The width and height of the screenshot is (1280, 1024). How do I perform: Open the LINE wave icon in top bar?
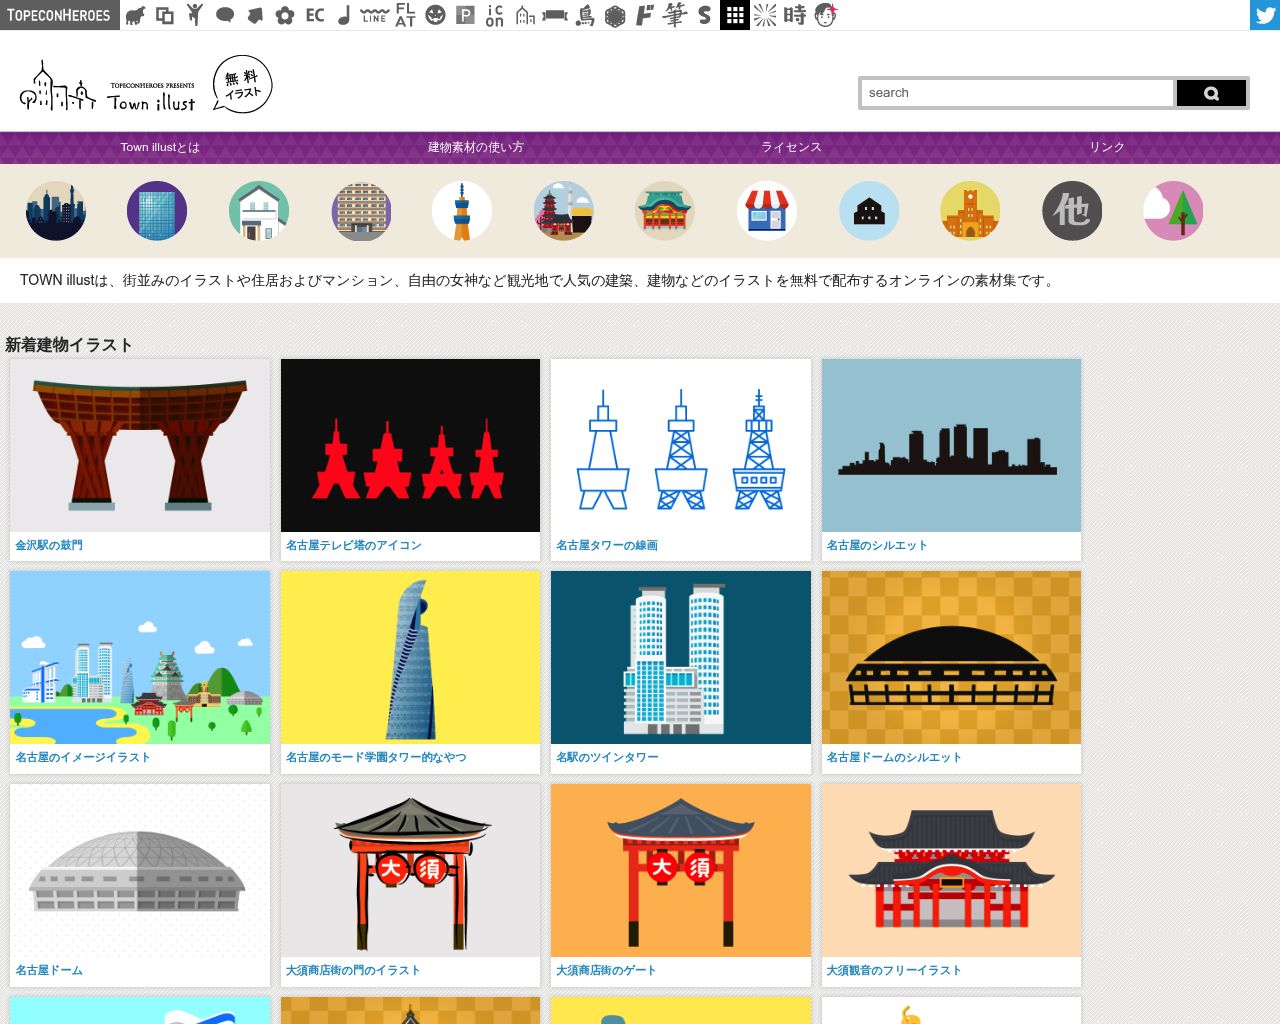375,15
